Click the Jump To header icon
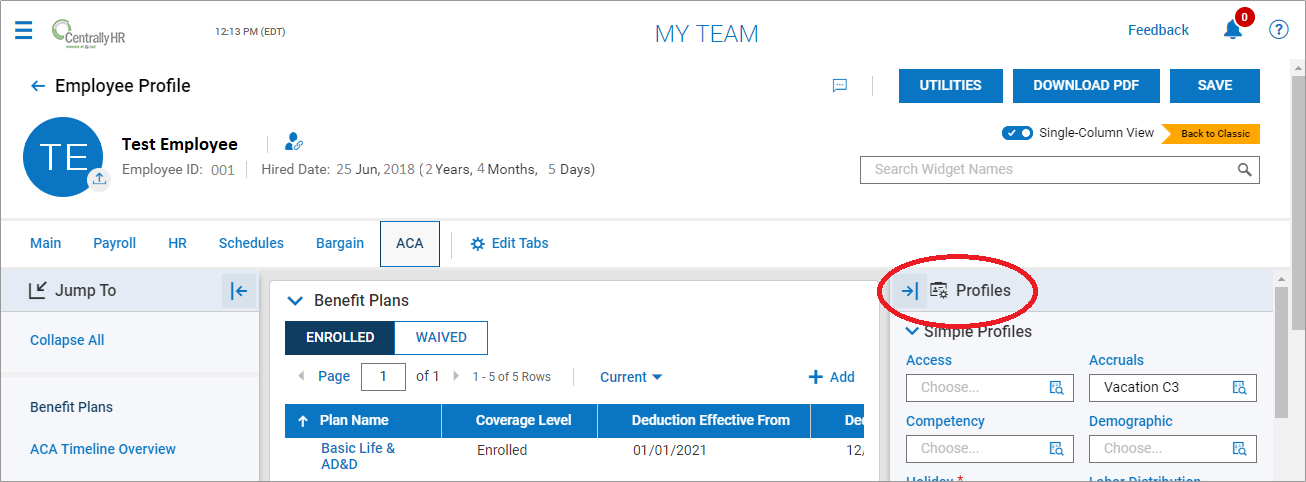Viewport: 1306px width, 482px height. pyautogui.click(x=38, y=291)
